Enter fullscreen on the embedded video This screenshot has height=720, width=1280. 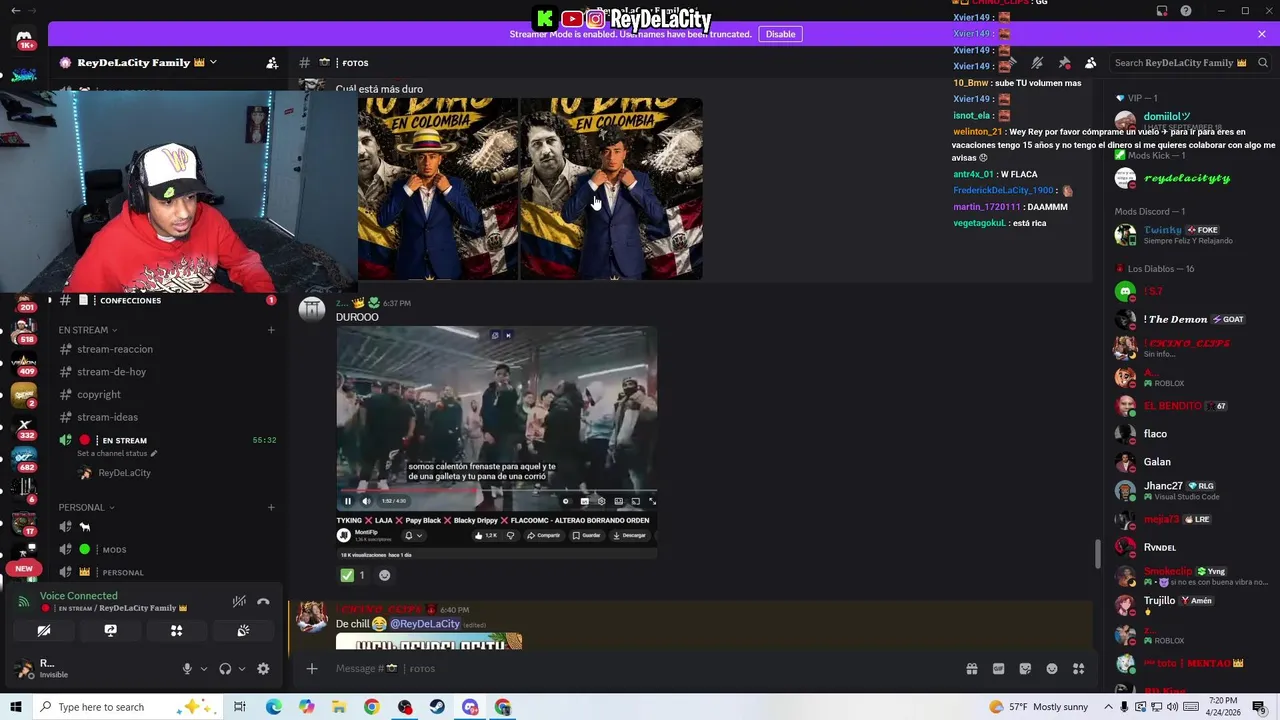click(652, 501)
